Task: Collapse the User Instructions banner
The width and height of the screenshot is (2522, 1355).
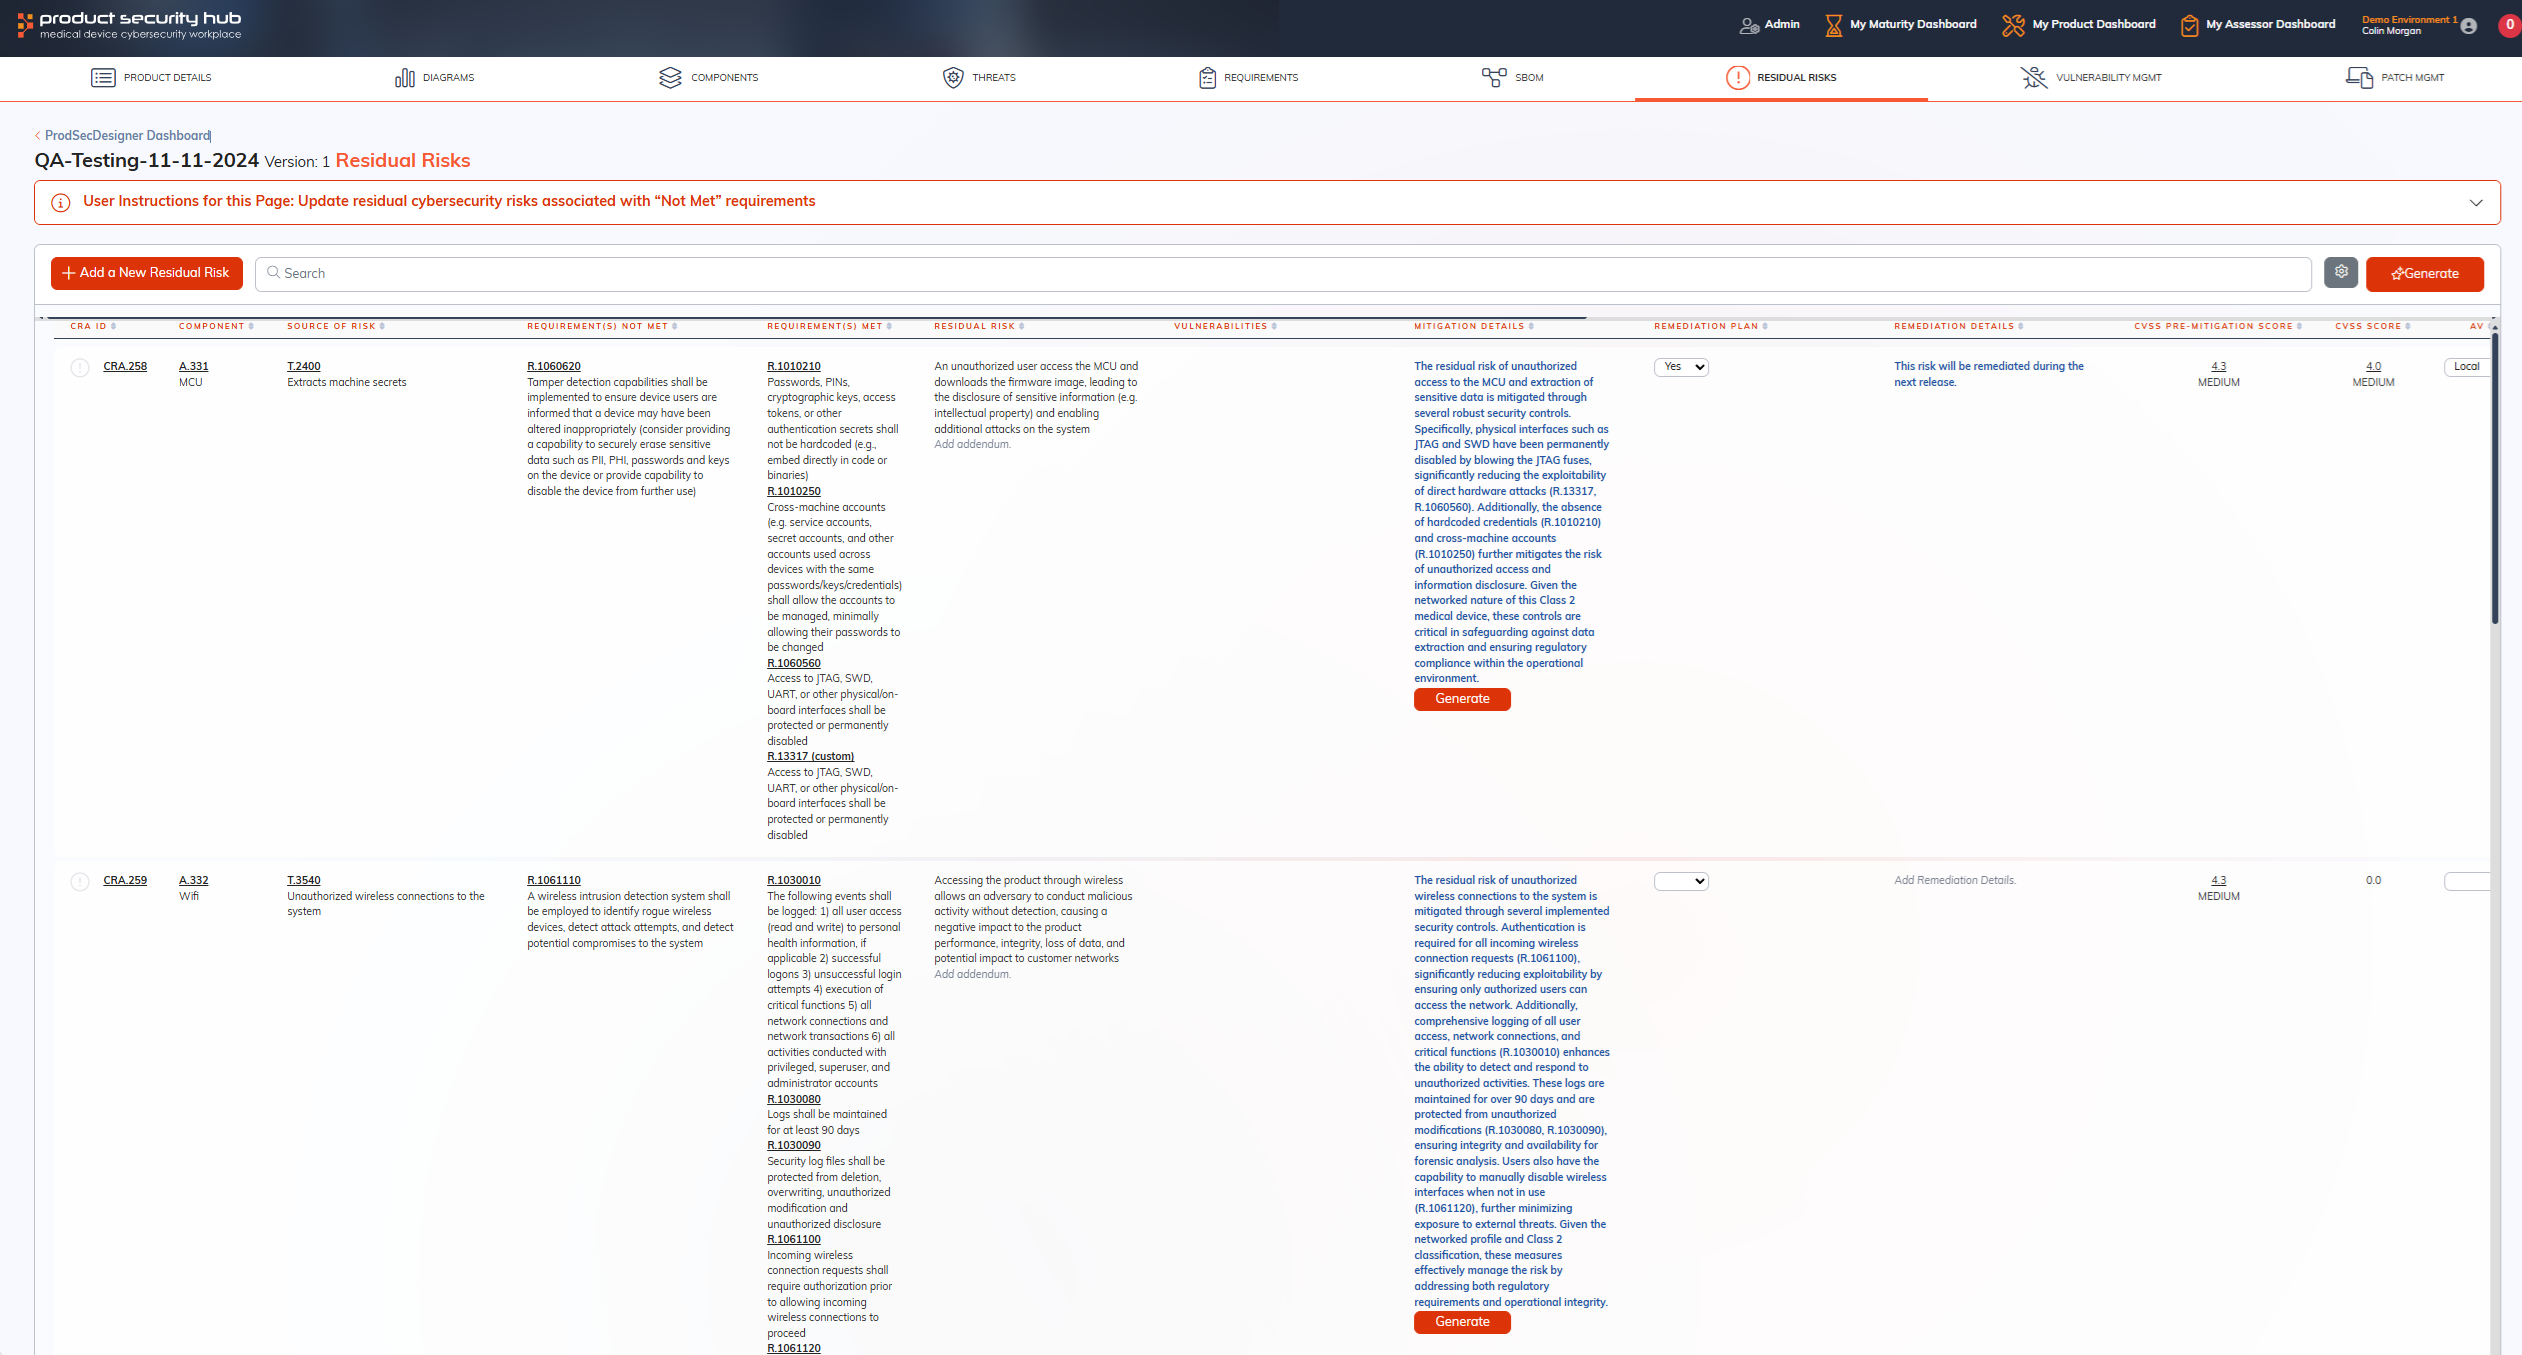Action: coord(2476,202)
